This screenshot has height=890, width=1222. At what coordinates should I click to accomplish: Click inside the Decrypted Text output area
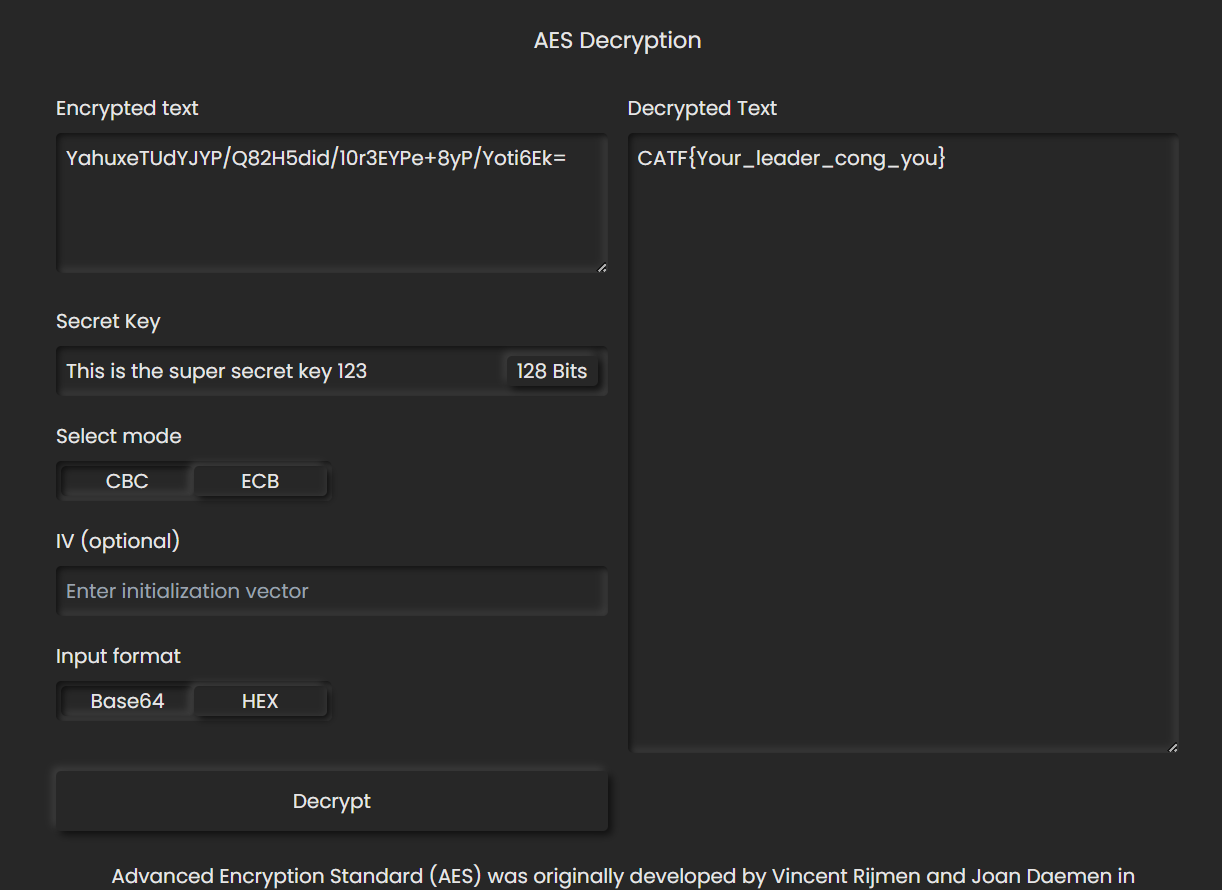tap(903, 444)
